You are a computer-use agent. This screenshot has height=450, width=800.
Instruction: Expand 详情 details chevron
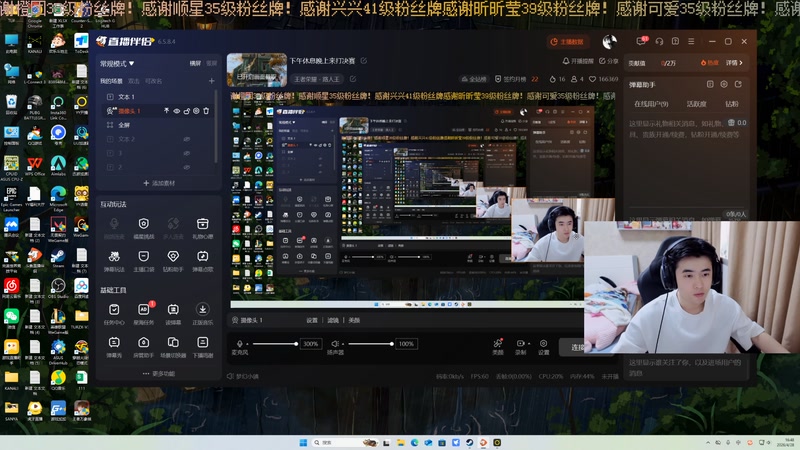tap(734, 63)
